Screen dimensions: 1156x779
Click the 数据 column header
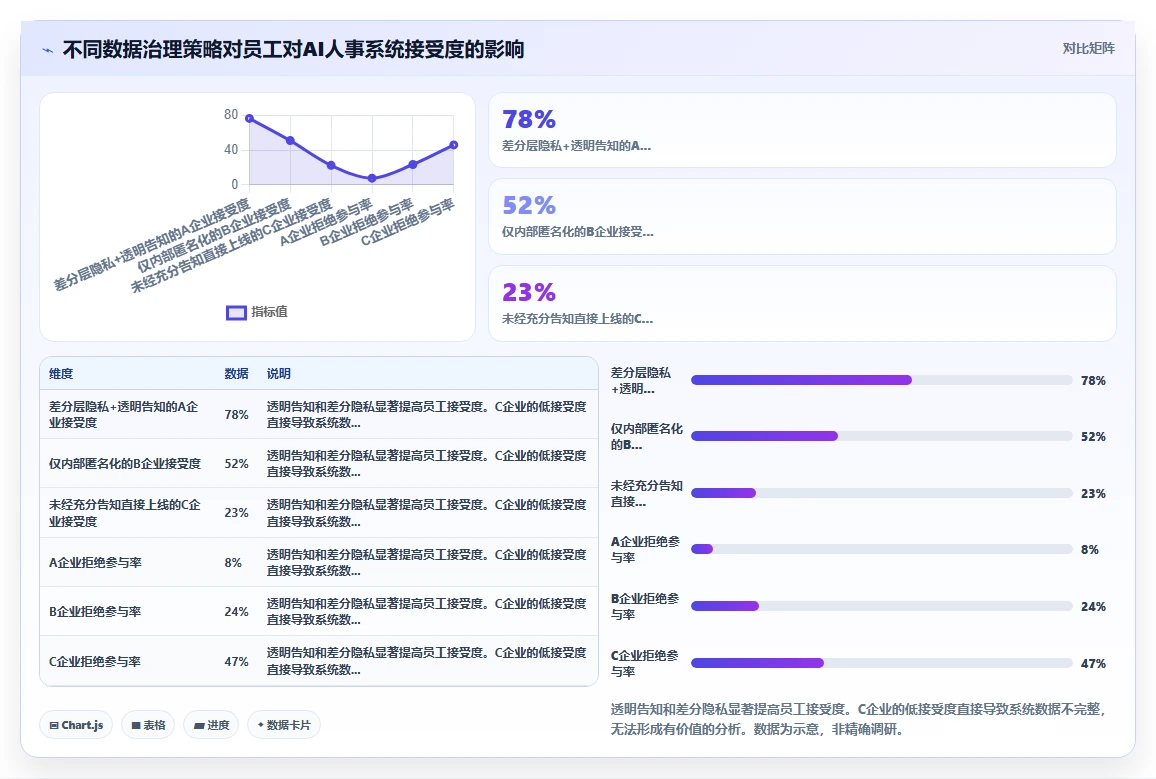236,374
